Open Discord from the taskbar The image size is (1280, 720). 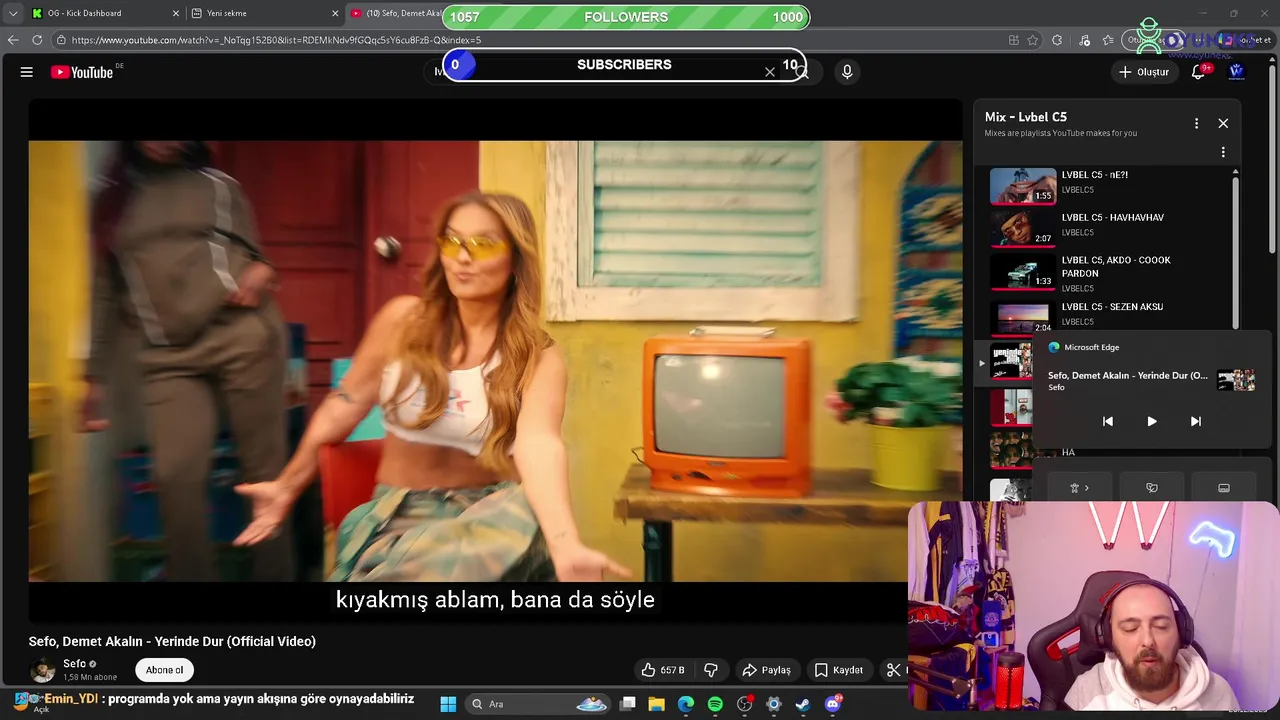832,704
